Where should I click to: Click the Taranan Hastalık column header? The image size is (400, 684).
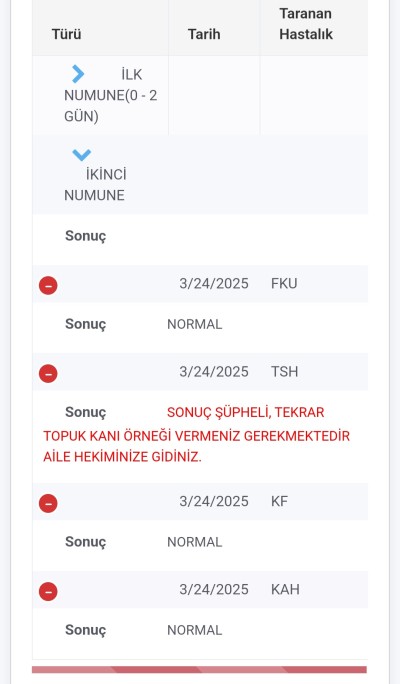tap(306, 24)
